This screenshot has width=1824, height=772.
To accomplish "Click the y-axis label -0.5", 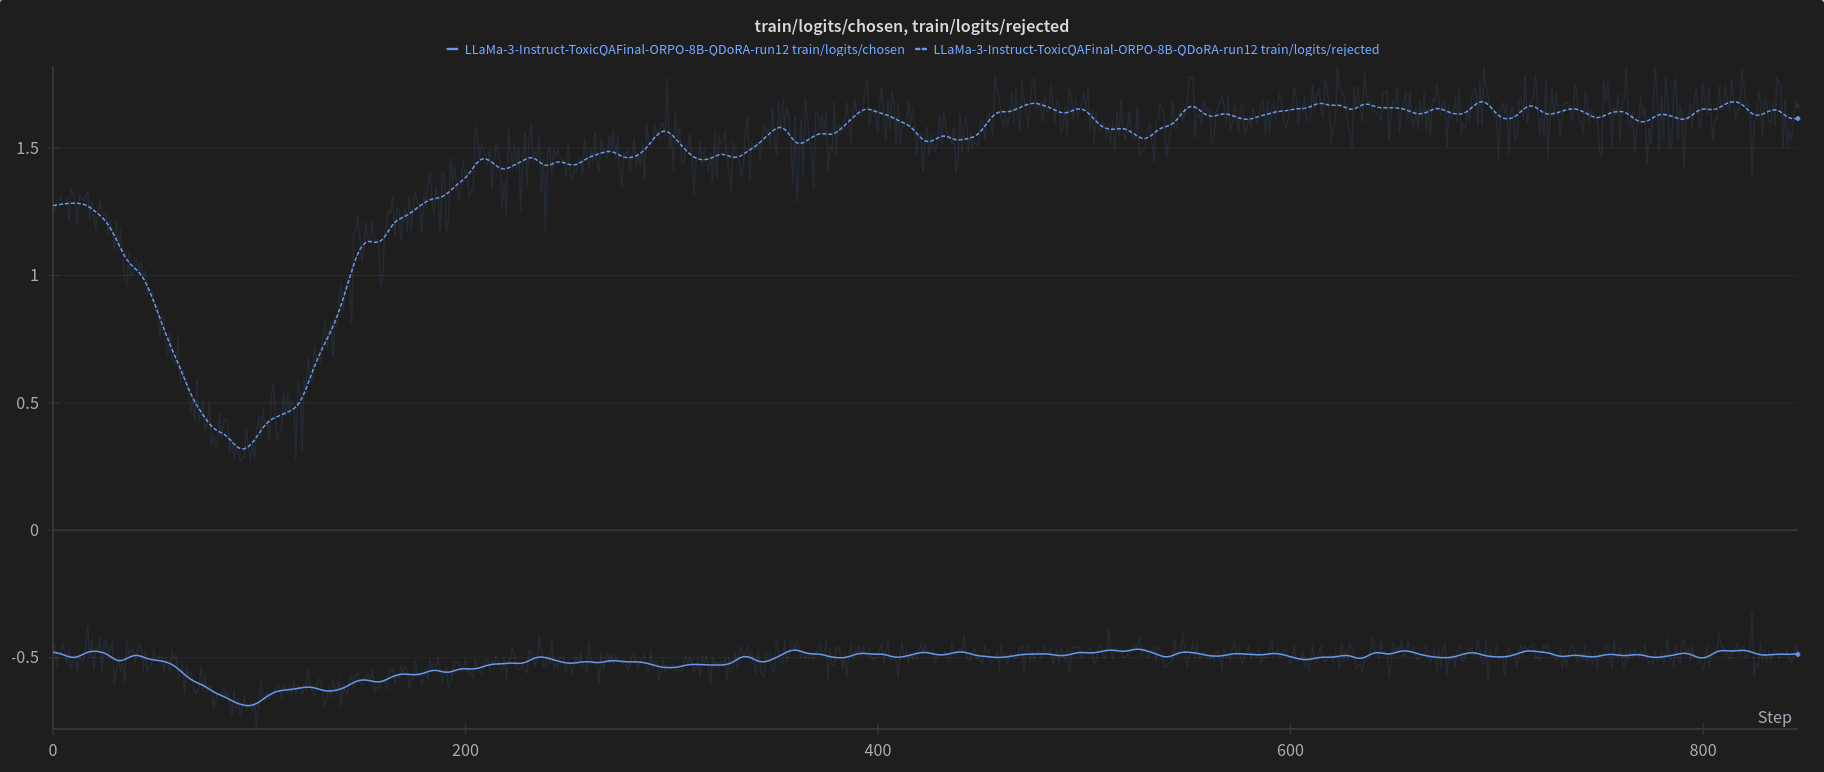I will tap(25, 657).
